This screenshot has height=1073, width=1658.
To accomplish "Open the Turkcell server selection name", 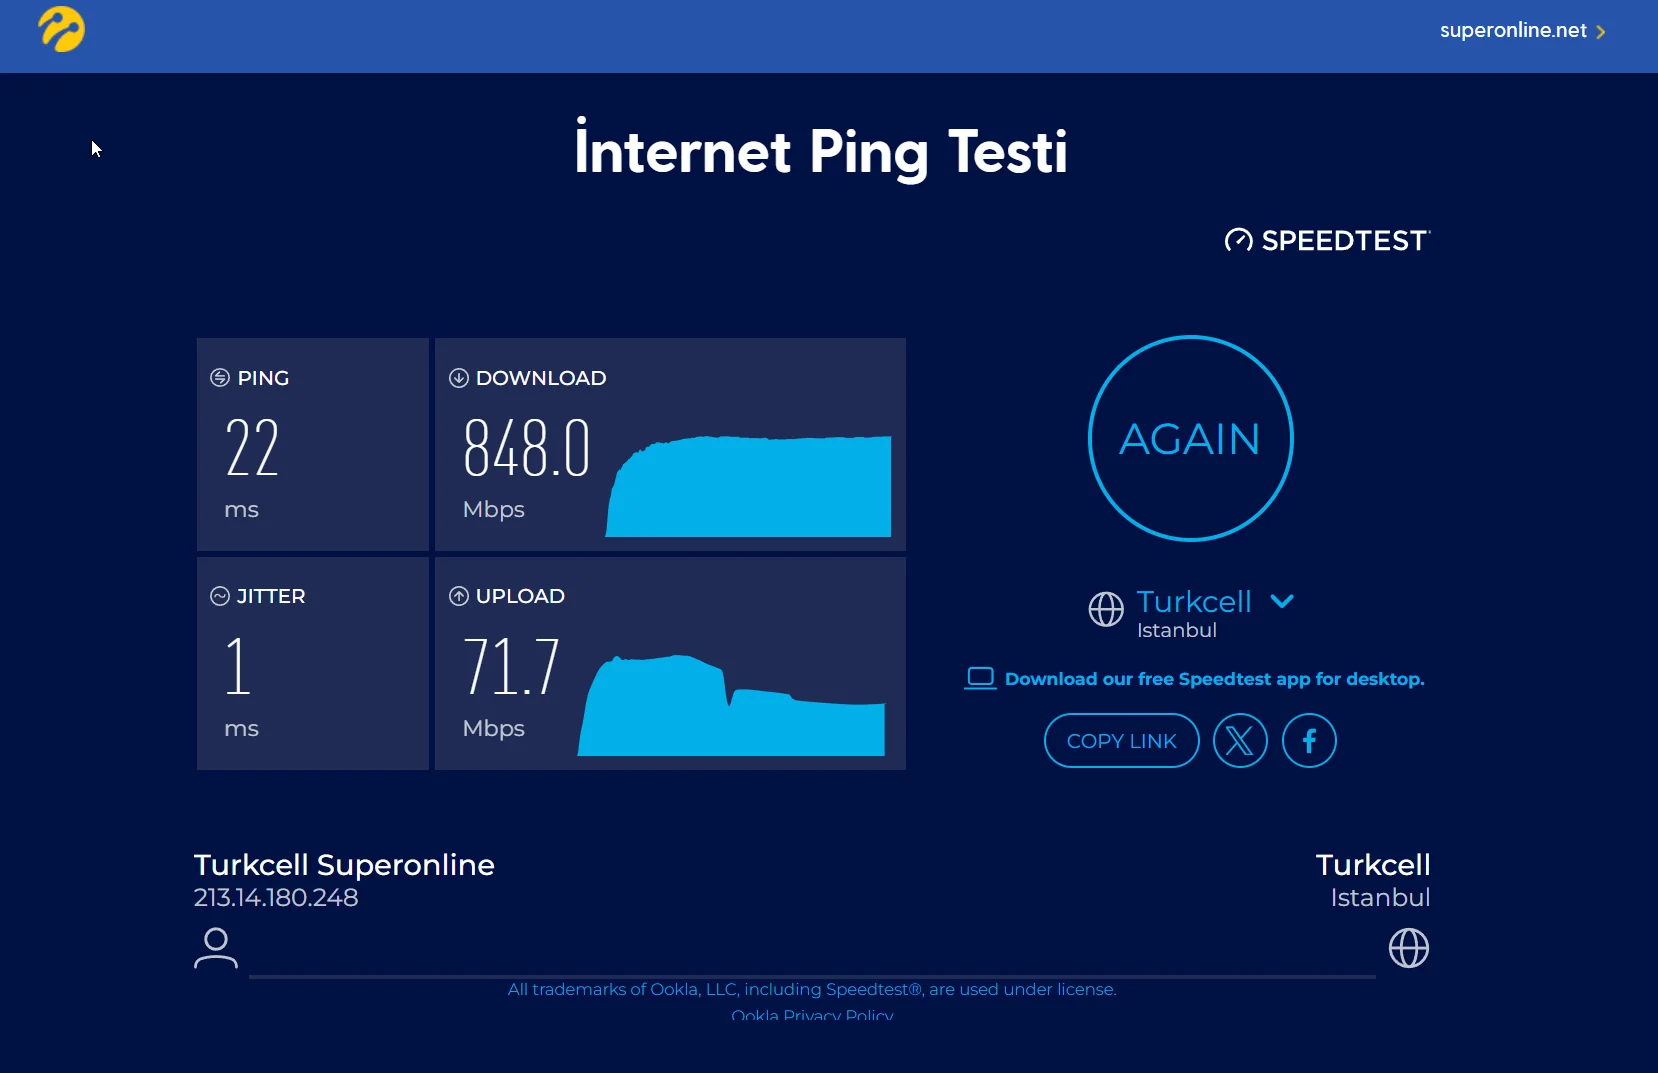I will coord(1194,602).
